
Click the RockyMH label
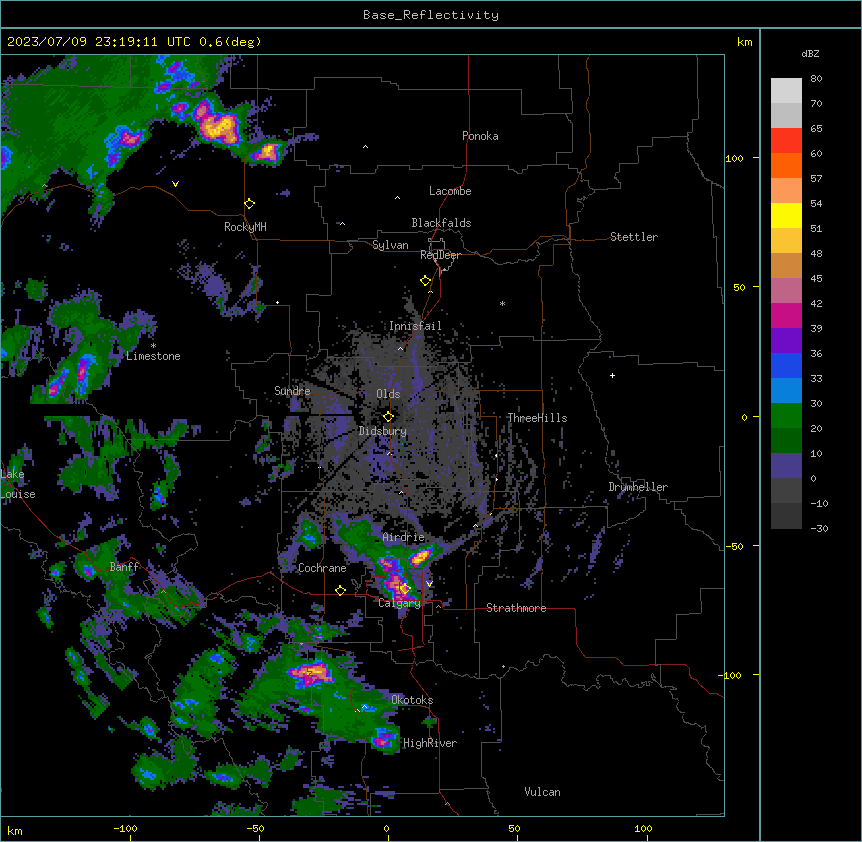pyautogui.click(x=245, y=227)
